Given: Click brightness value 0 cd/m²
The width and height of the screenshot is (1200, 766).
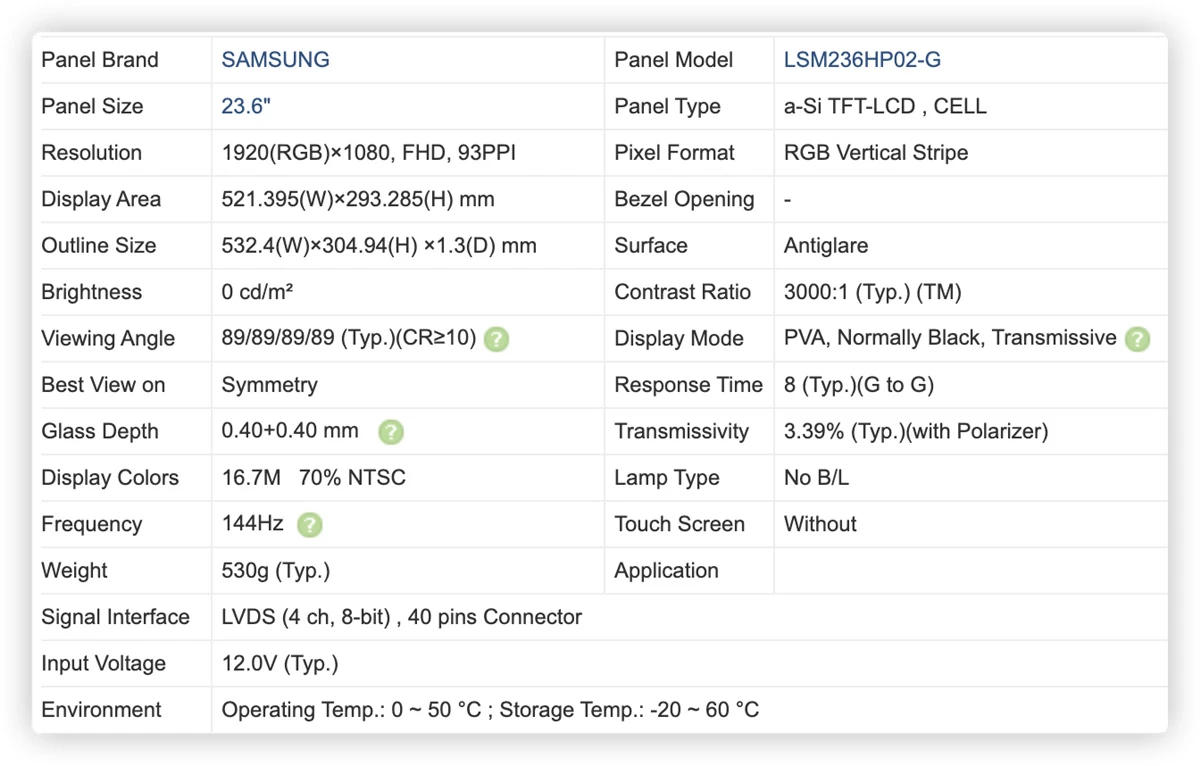Looking at the screenshot, I should click(x=257, y=292).
